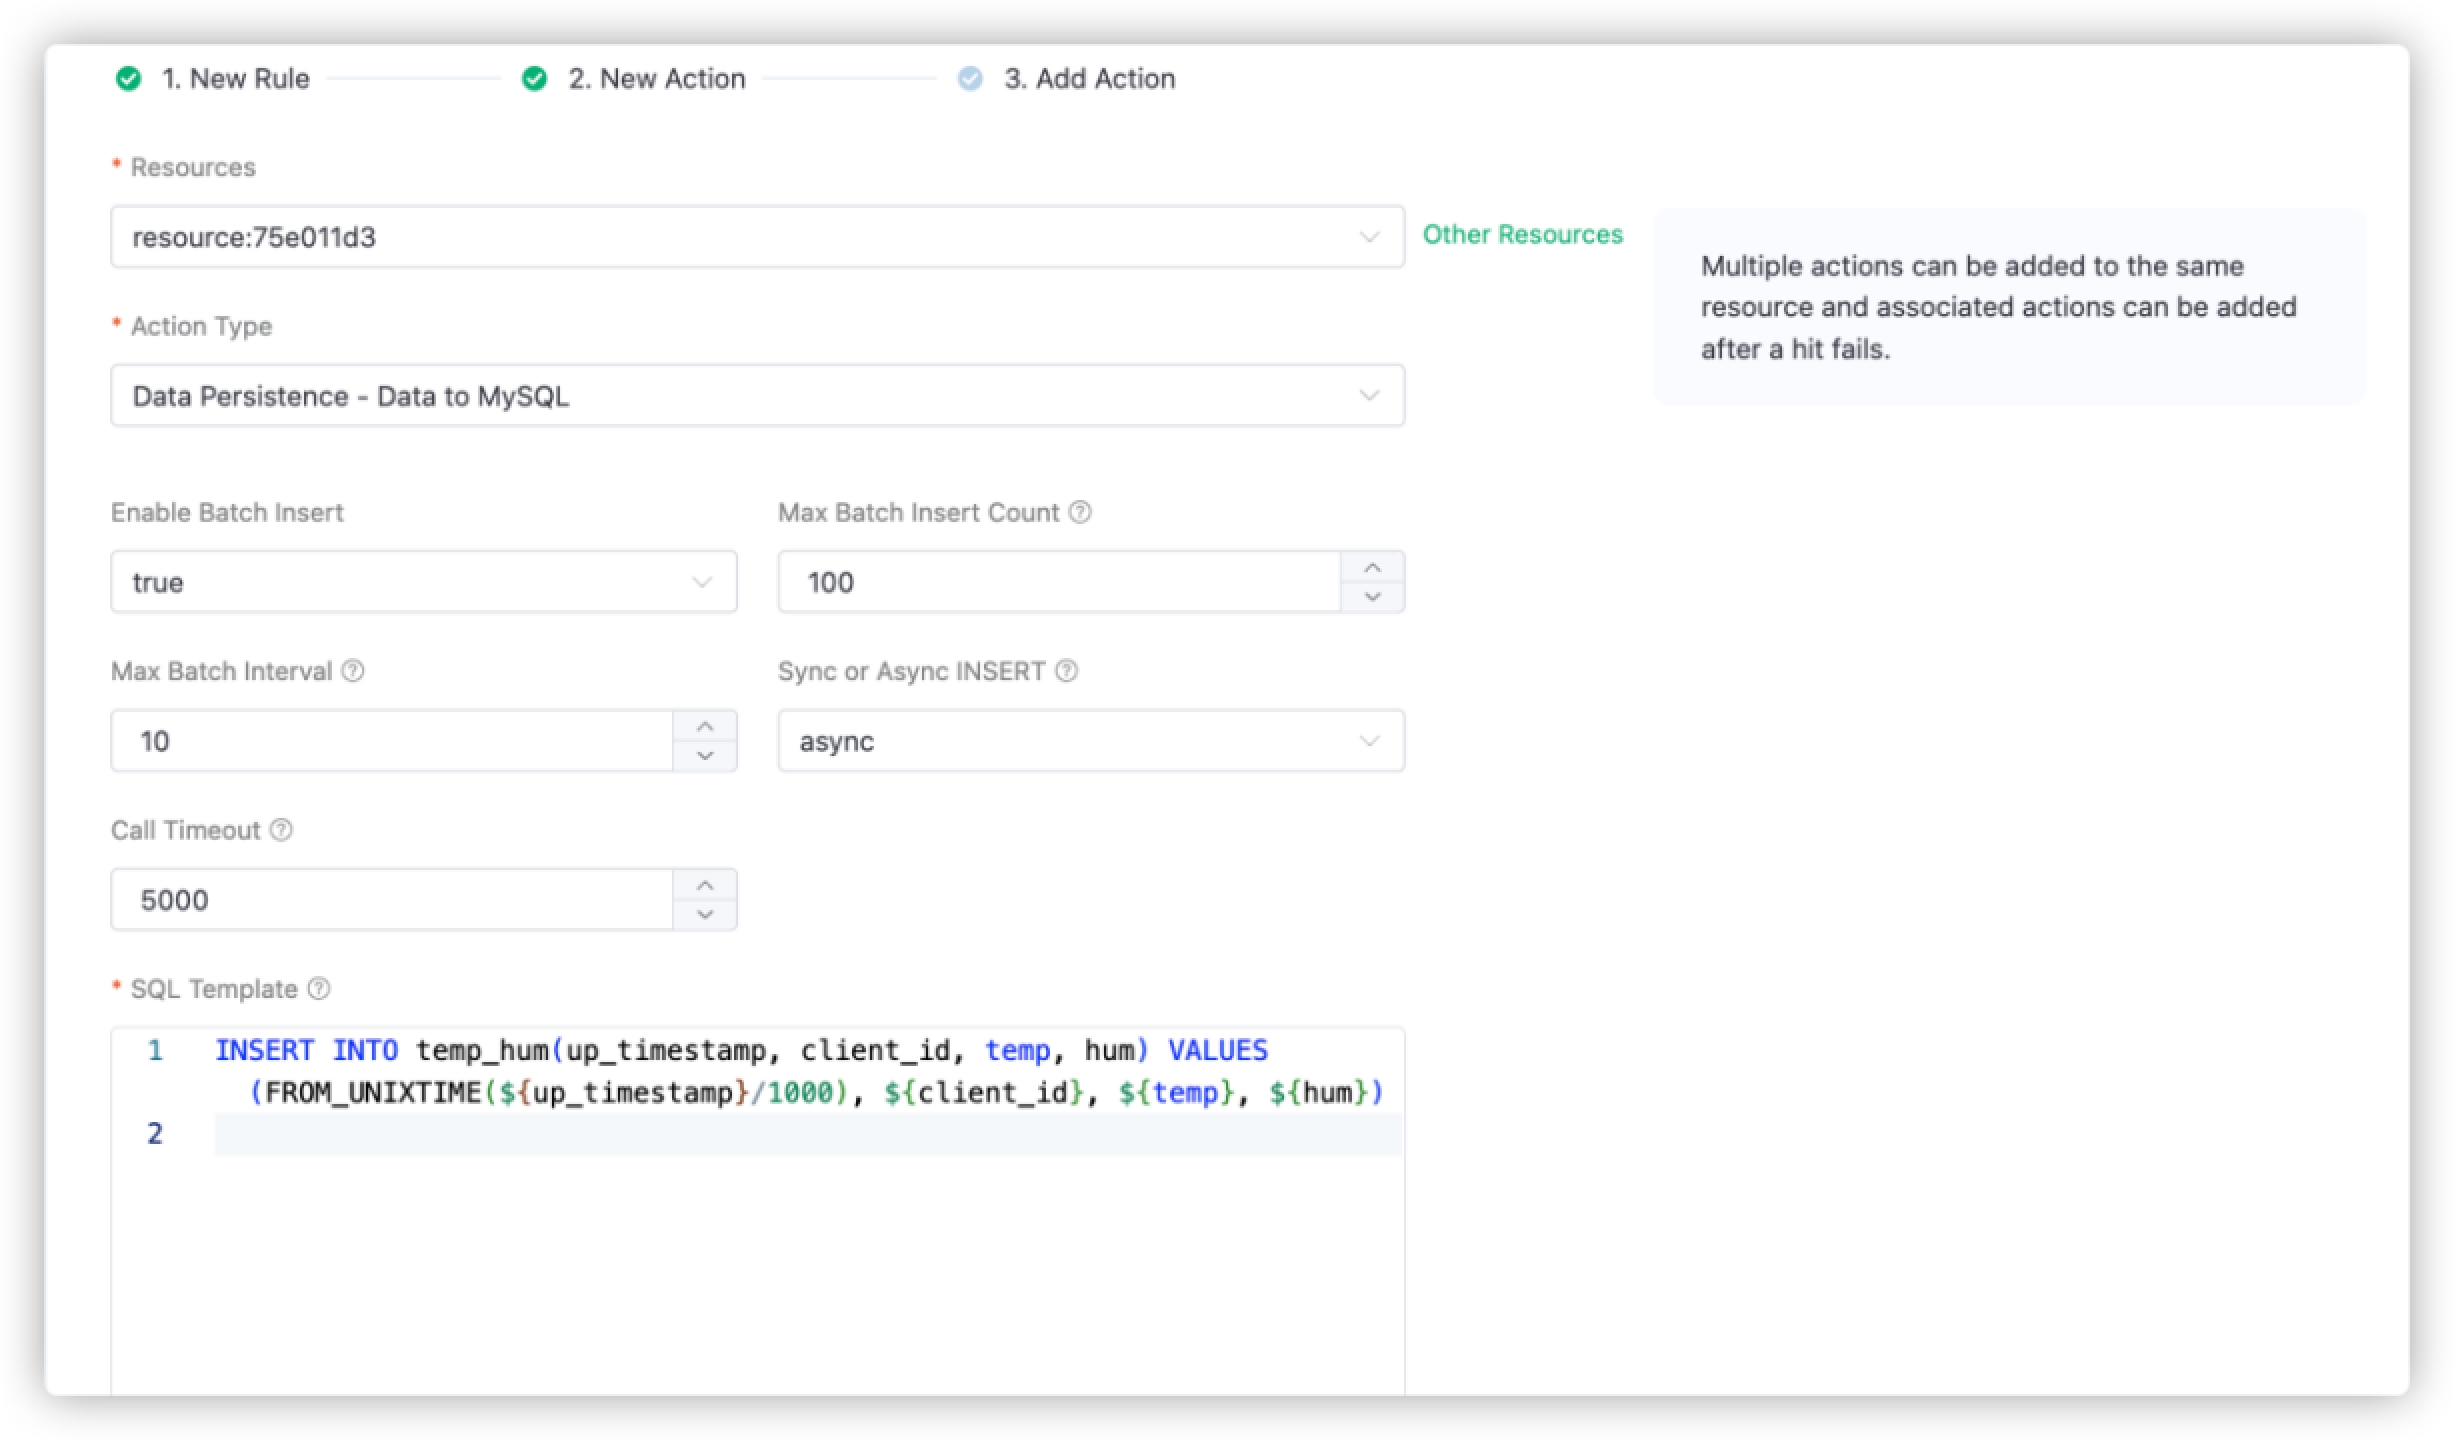
Task: Click the step 1 New Rule checkmark icon
Action: click(128, 78)
